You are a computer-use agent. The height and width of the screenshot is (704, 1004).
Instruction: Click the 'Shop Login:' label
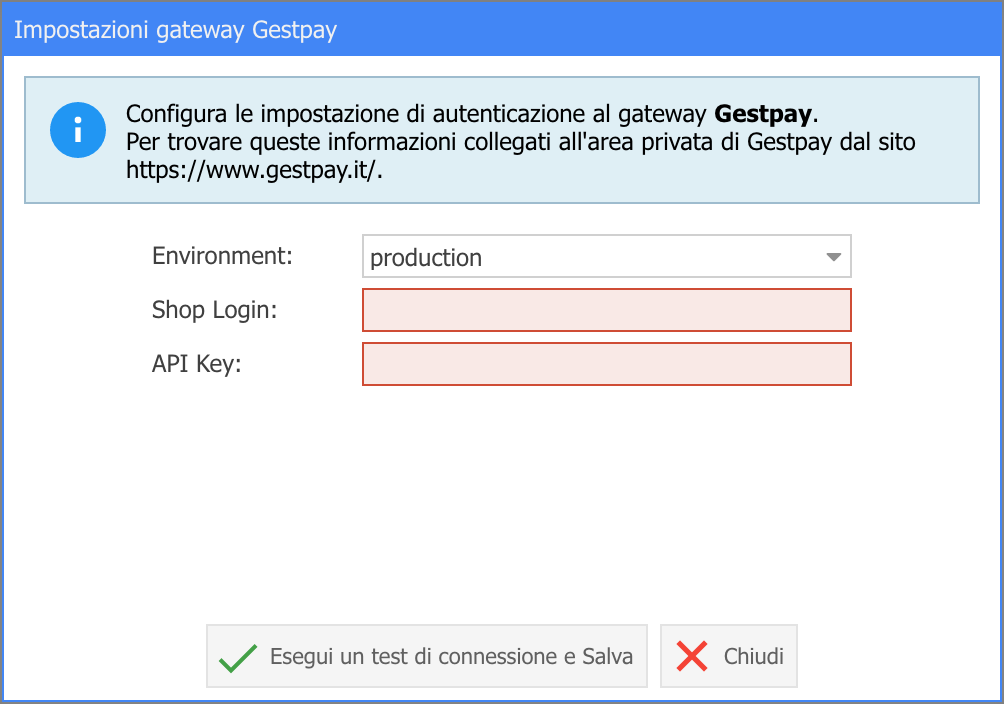215,310
